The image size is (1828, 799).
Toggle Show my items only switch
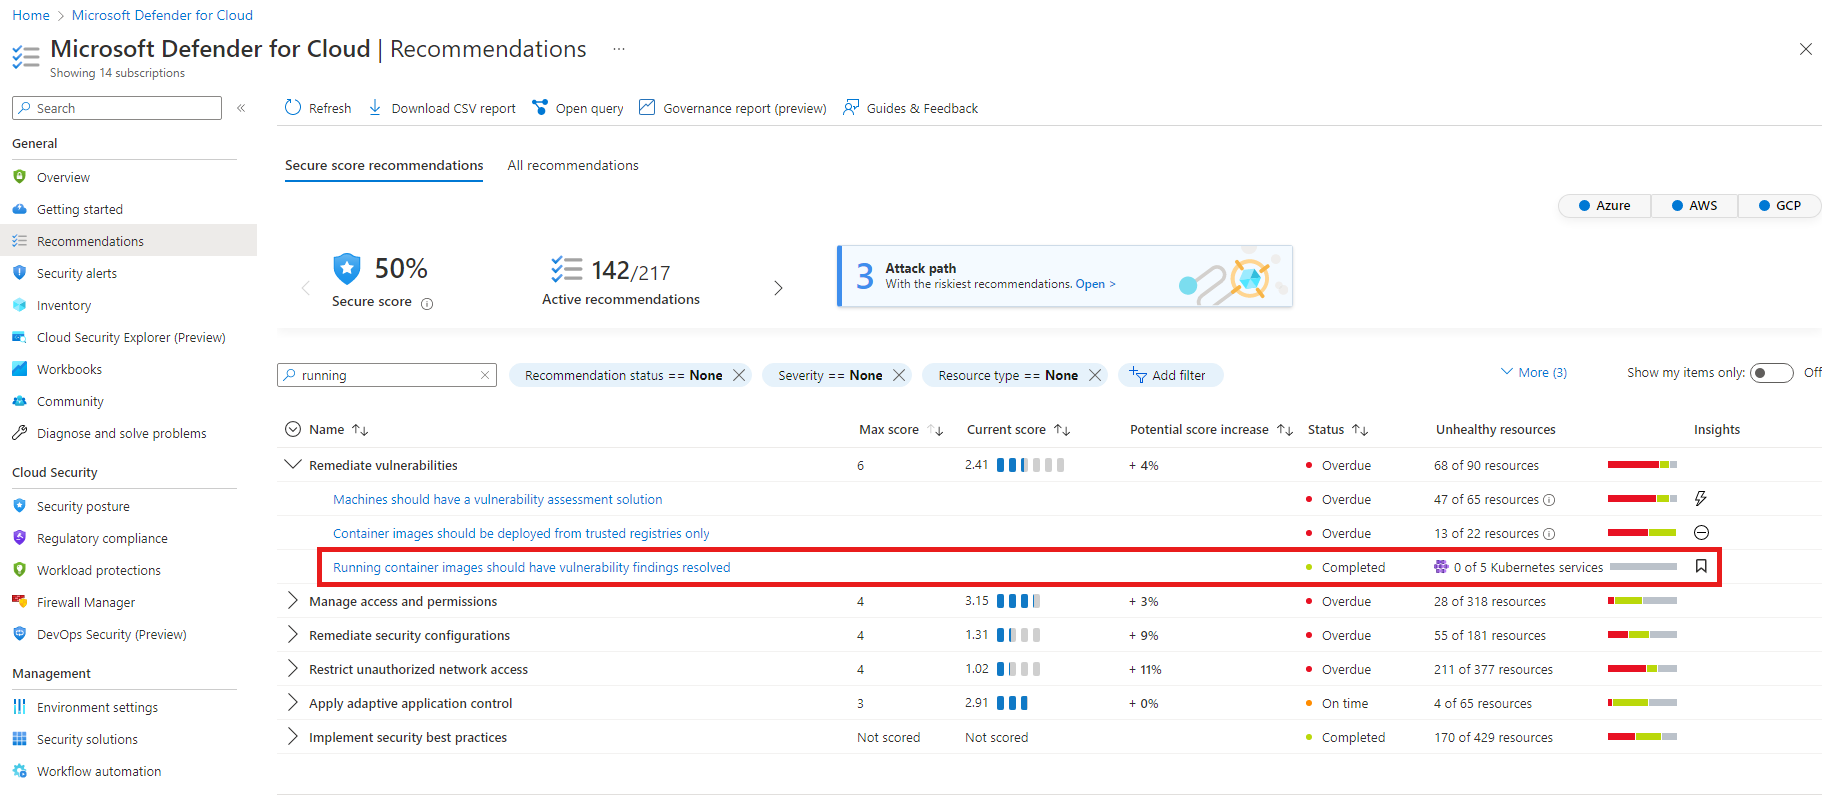(x=1772, y=373)
